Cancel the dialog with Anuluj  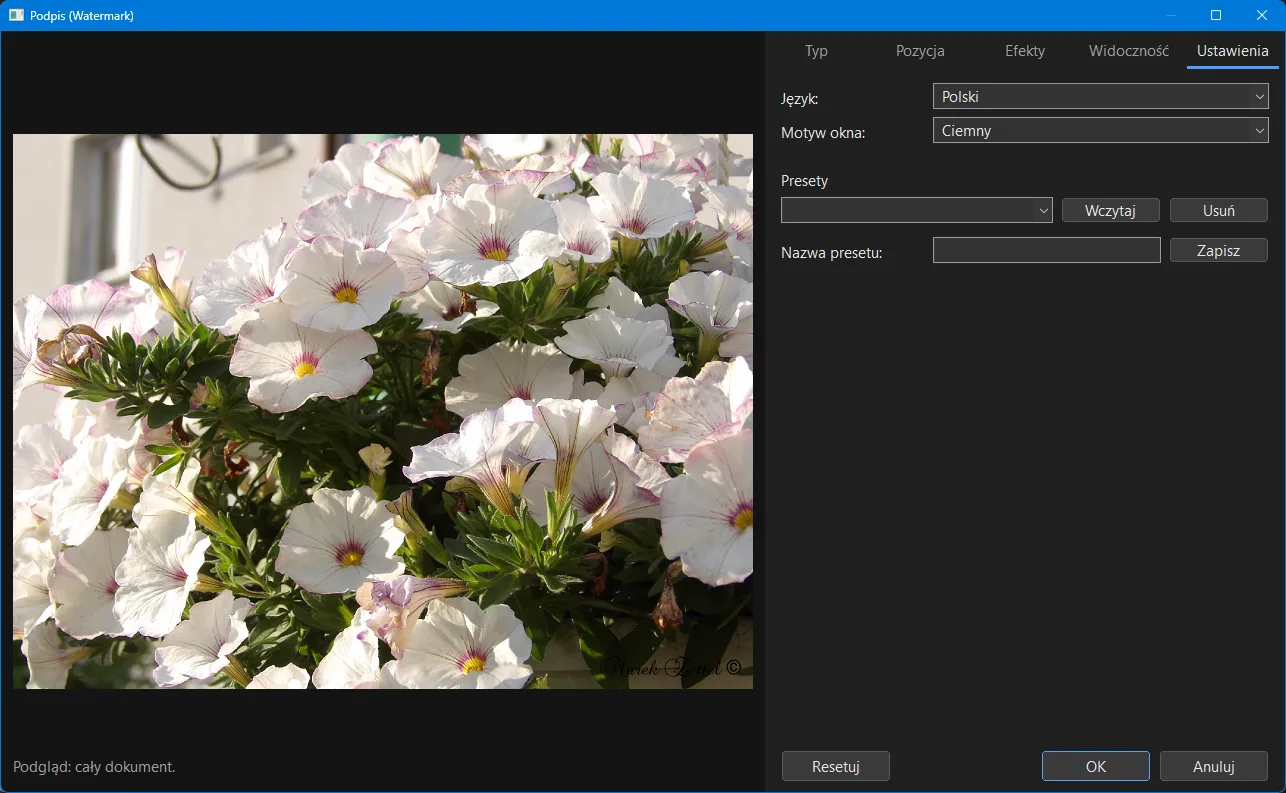(x=1213, y=766)
